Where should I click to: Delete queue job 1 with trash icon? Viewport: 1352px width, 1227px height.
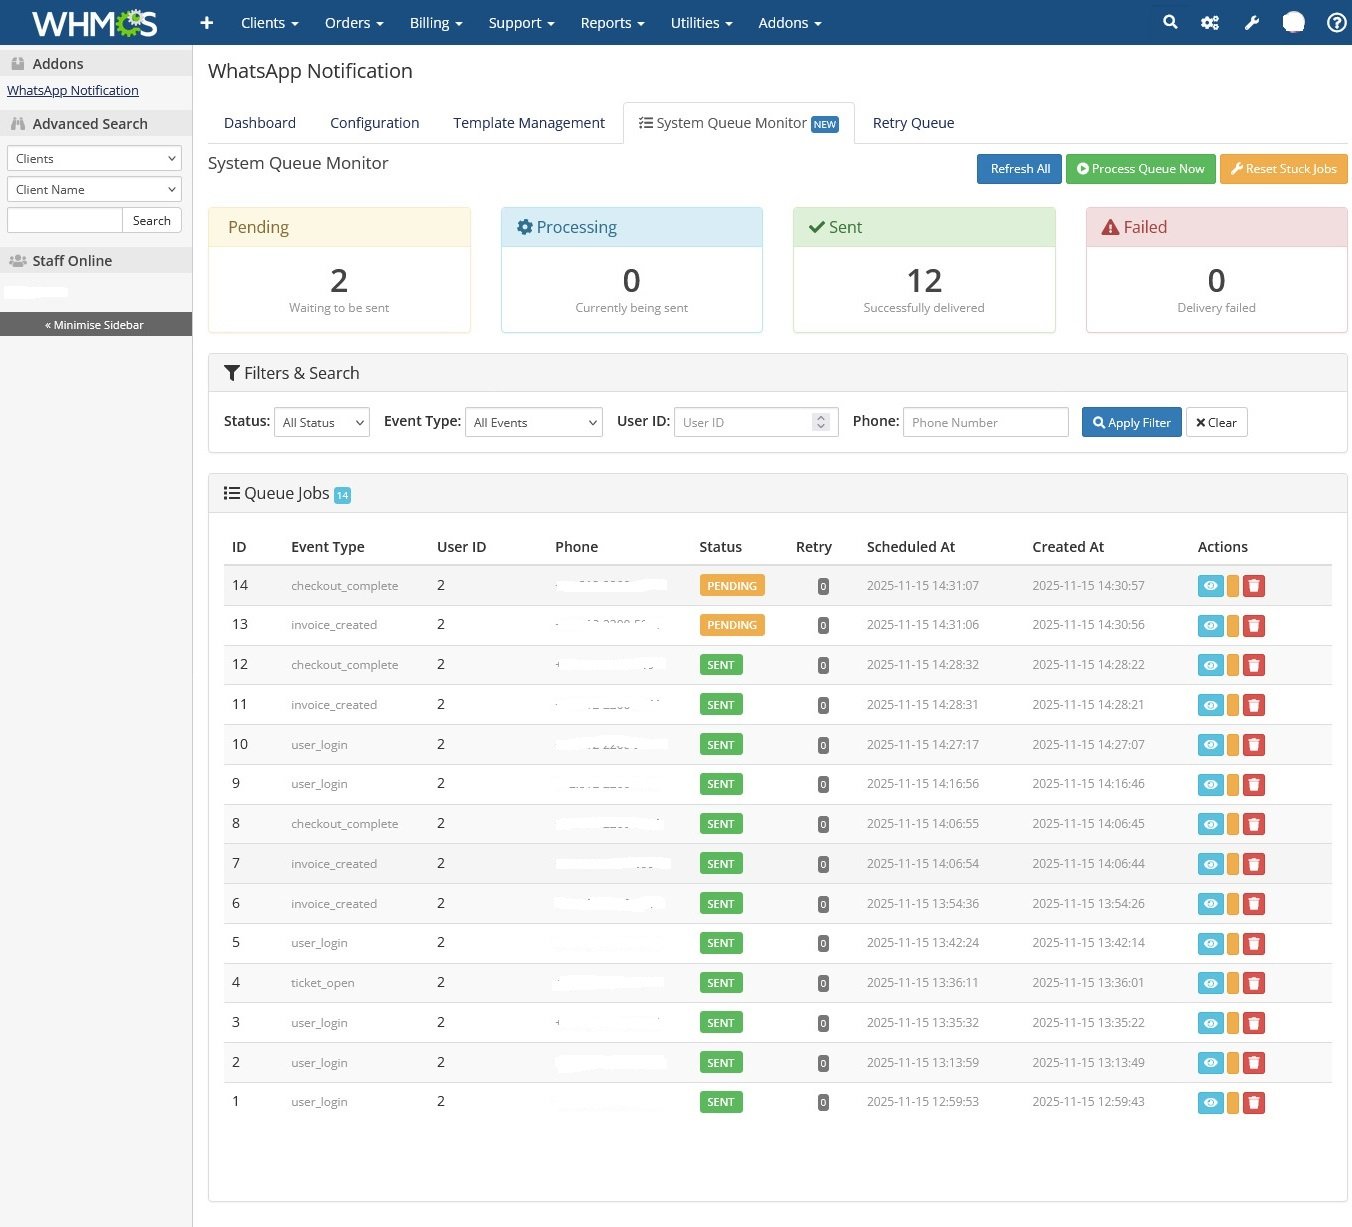coord(1254,1102)
